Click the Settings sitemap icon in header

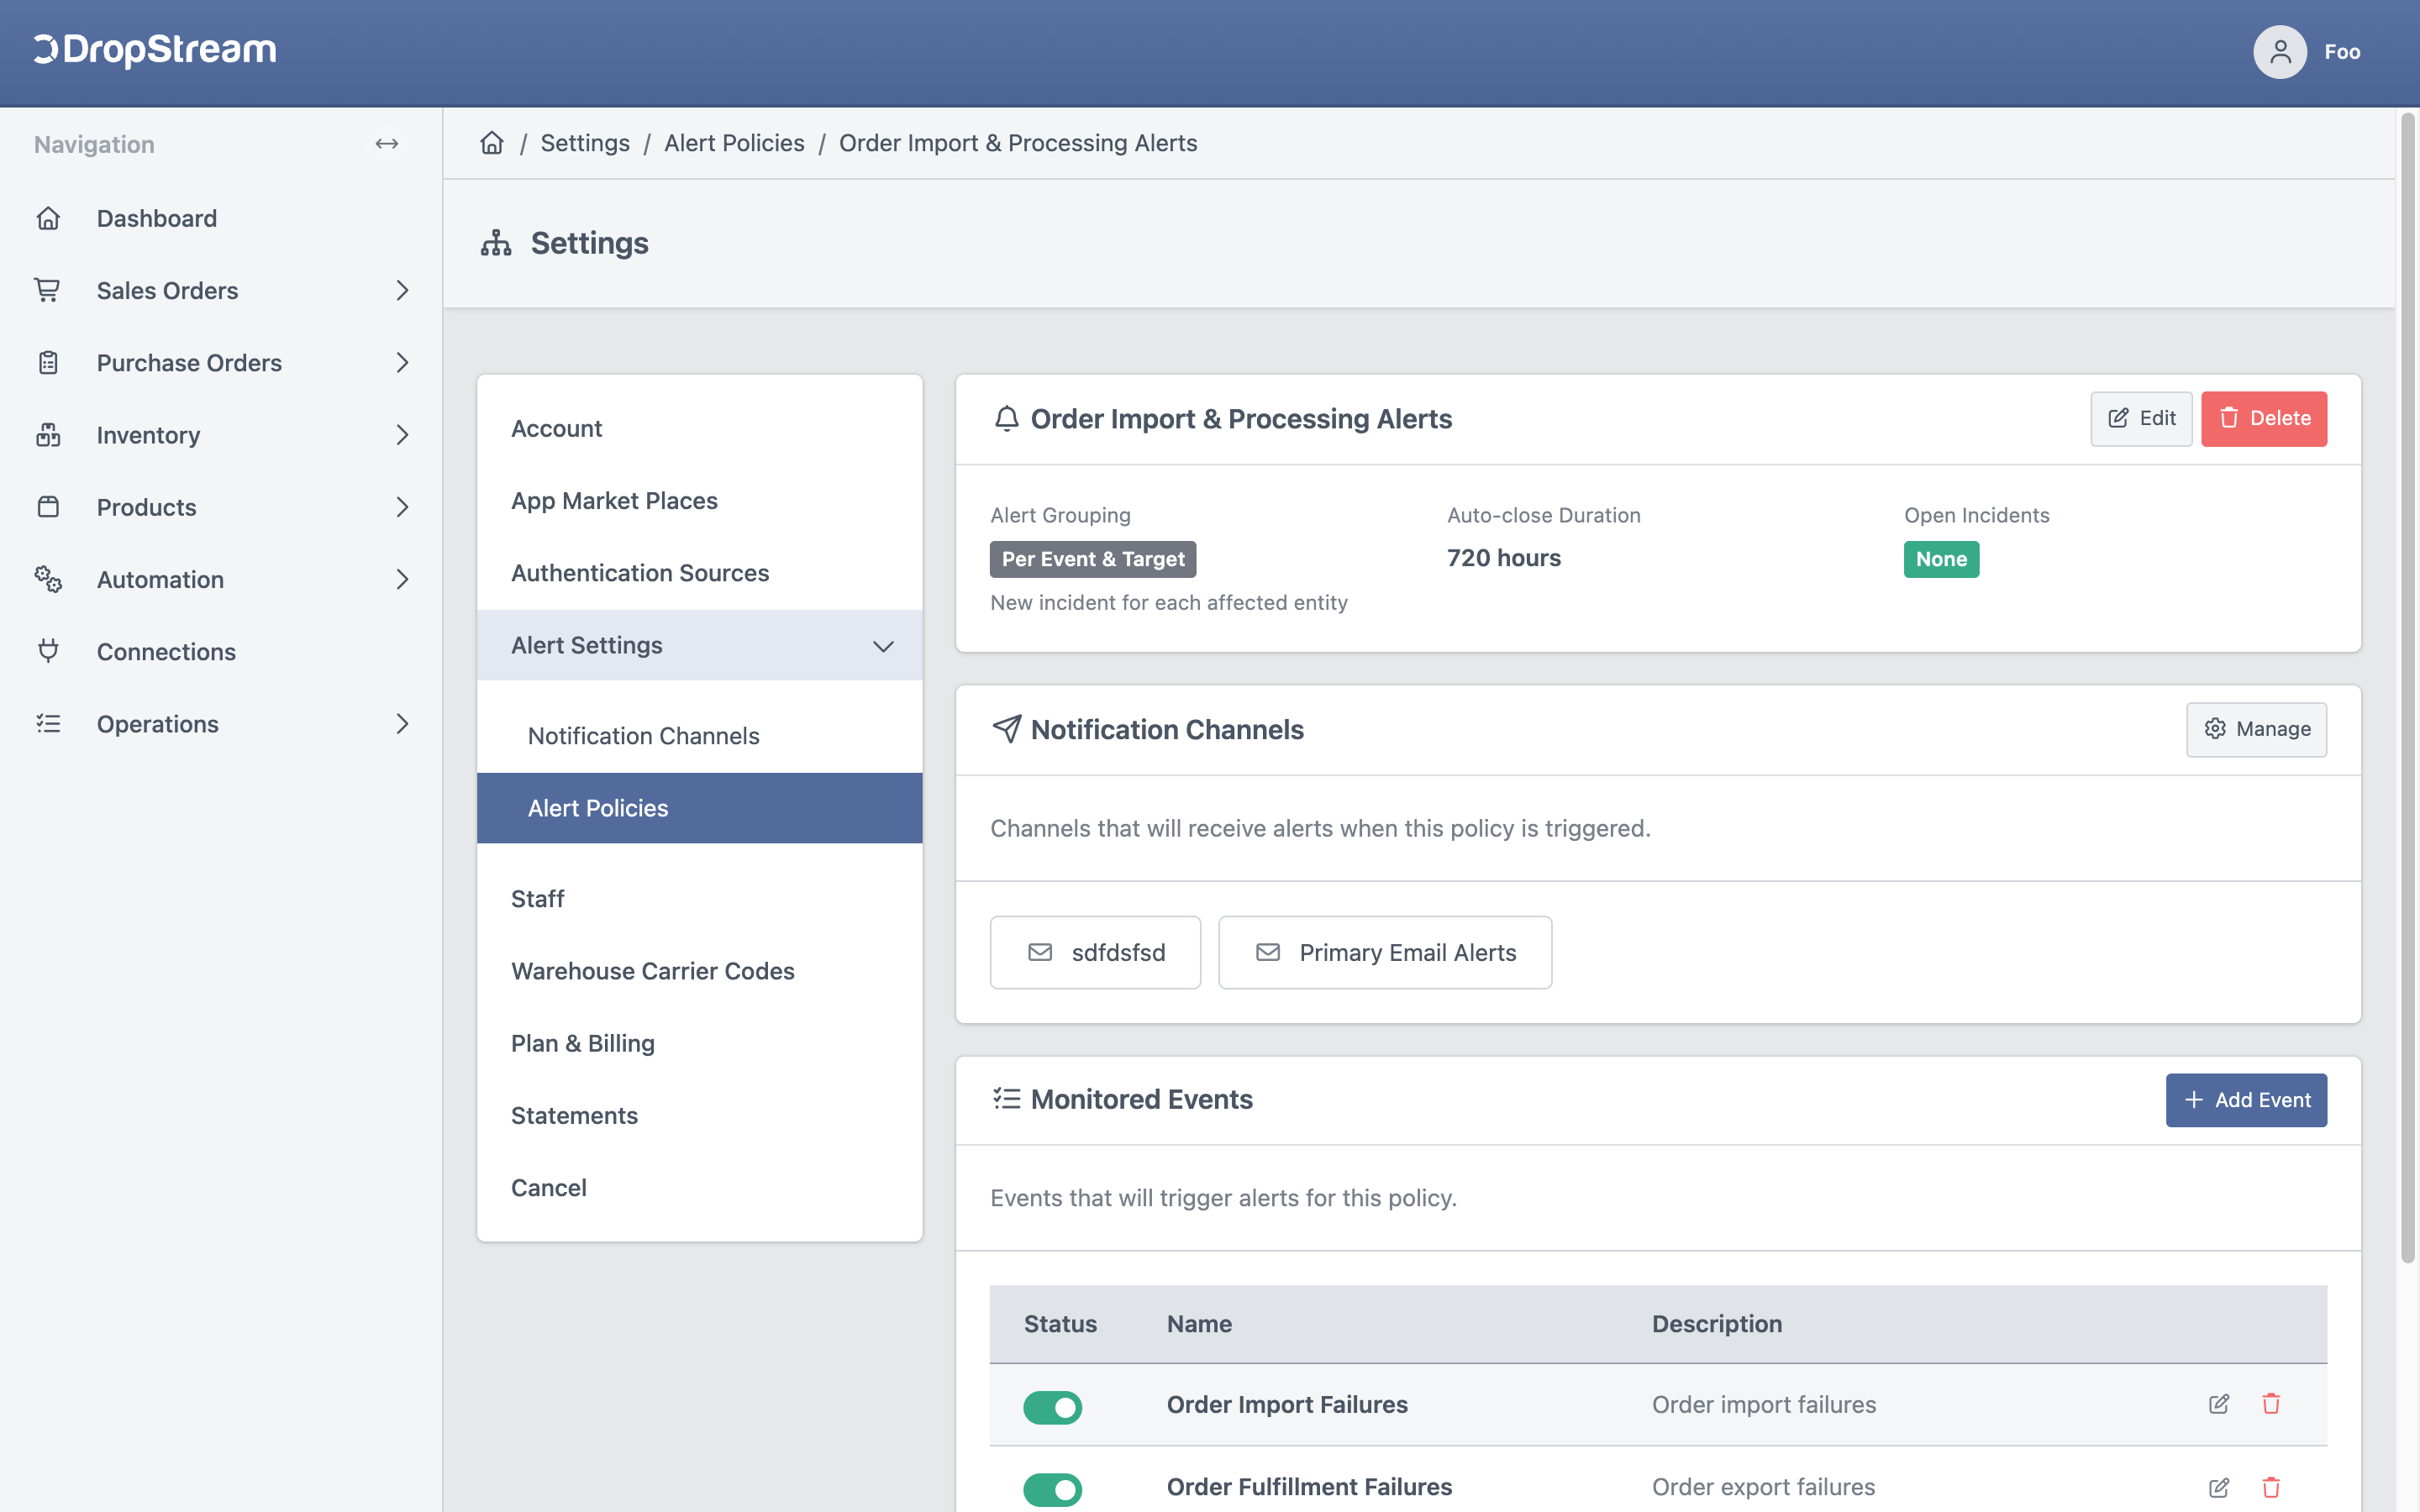(496, 243)
